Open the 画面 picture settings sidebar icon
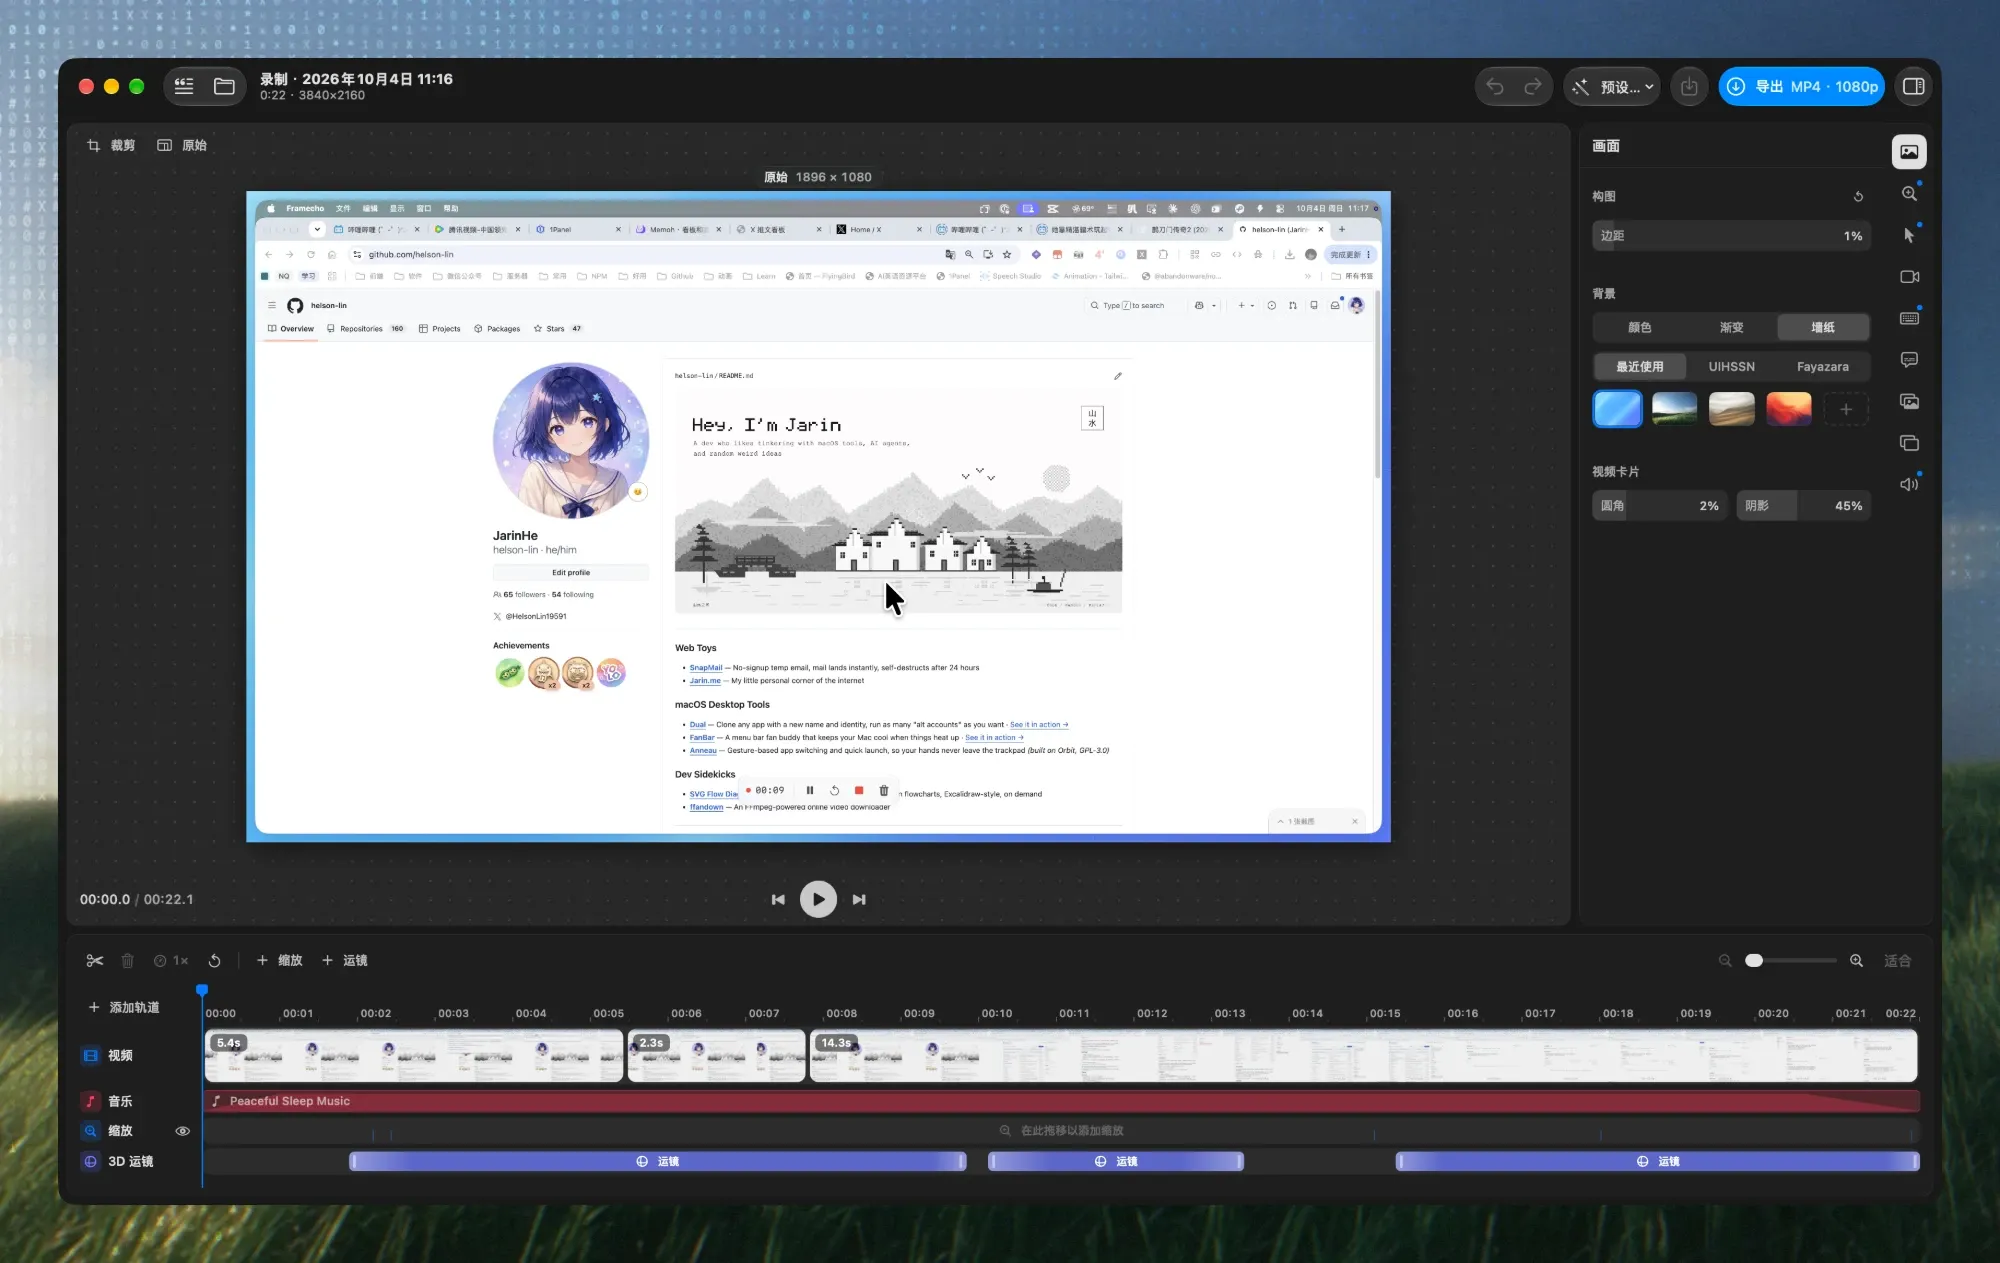Screen dimensions: 2000x1263 tap(1909, 152)
